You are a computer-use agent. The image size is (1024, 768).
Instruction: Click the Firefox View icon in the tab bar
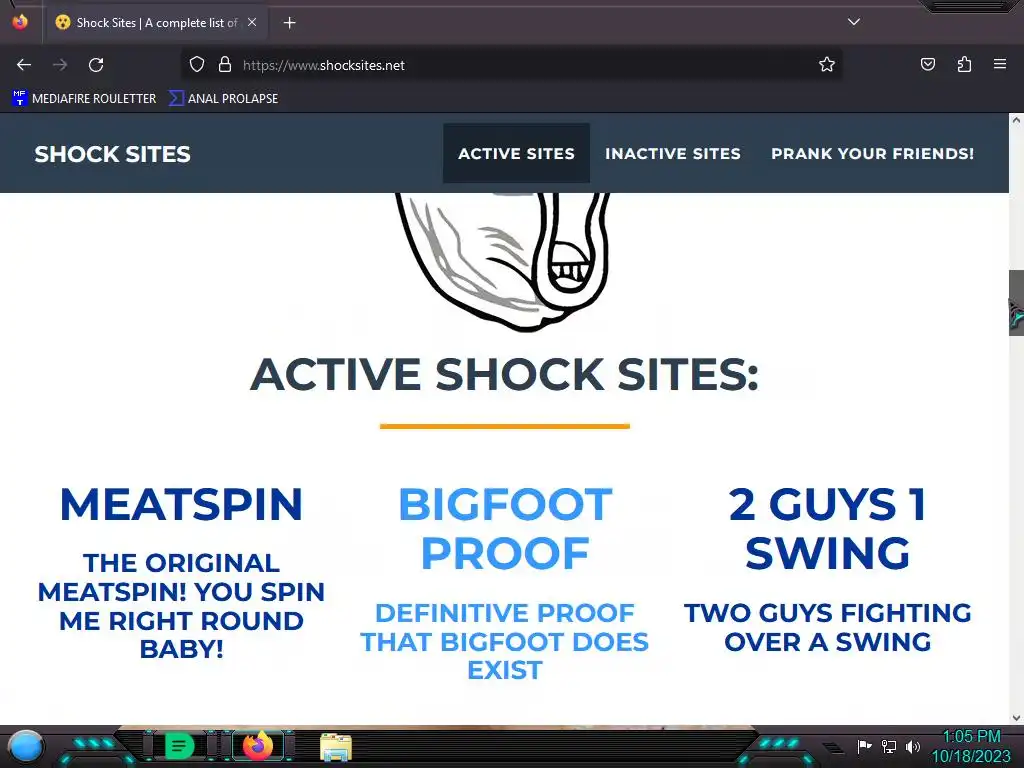tap(20, 22)
